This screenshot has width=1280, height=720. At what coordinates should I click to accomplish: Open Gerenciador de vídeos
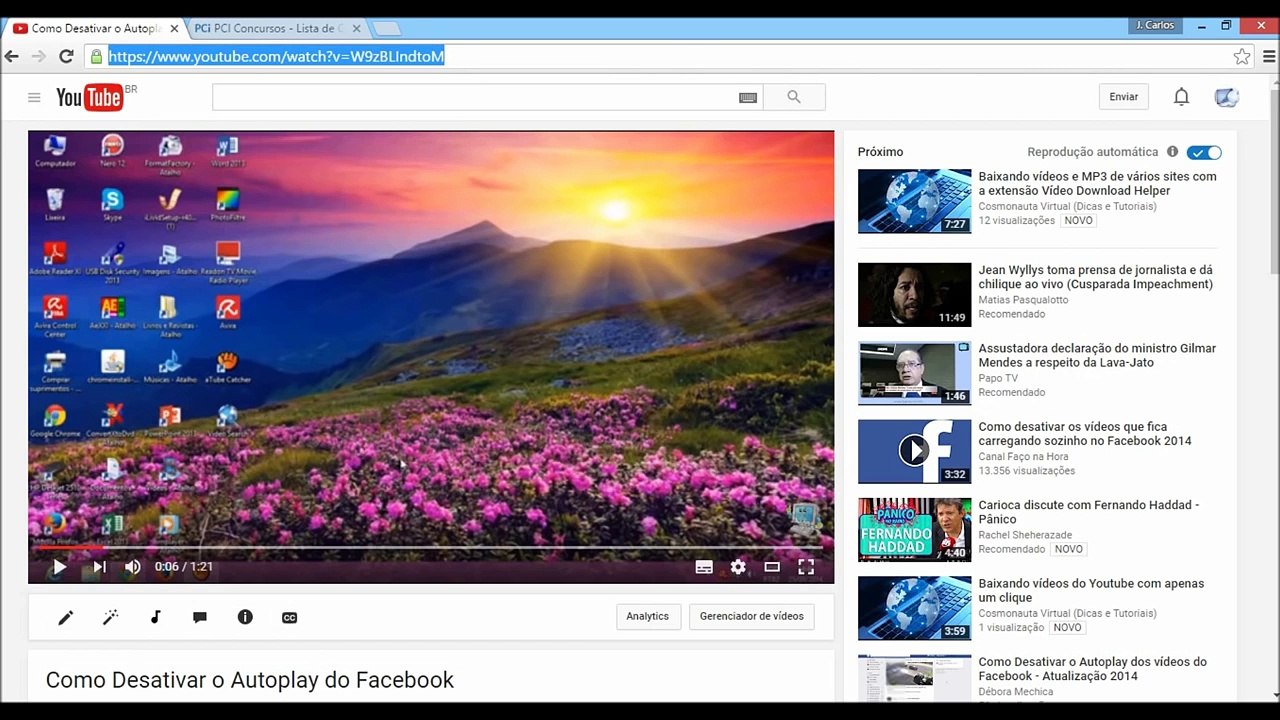752,616
